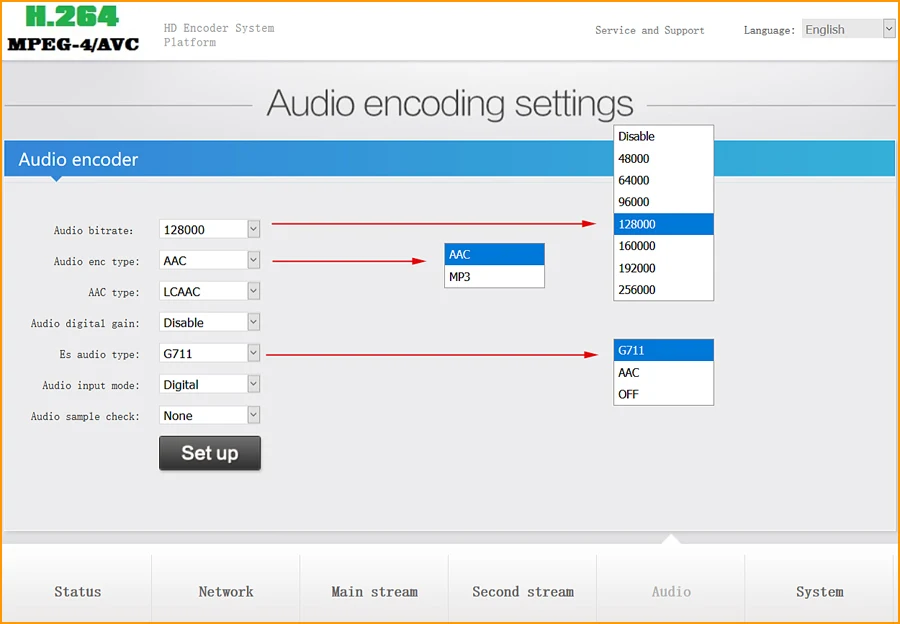Click the Audio encoder section header
Viewport: 900px width, 624px height.
[449, 159]
